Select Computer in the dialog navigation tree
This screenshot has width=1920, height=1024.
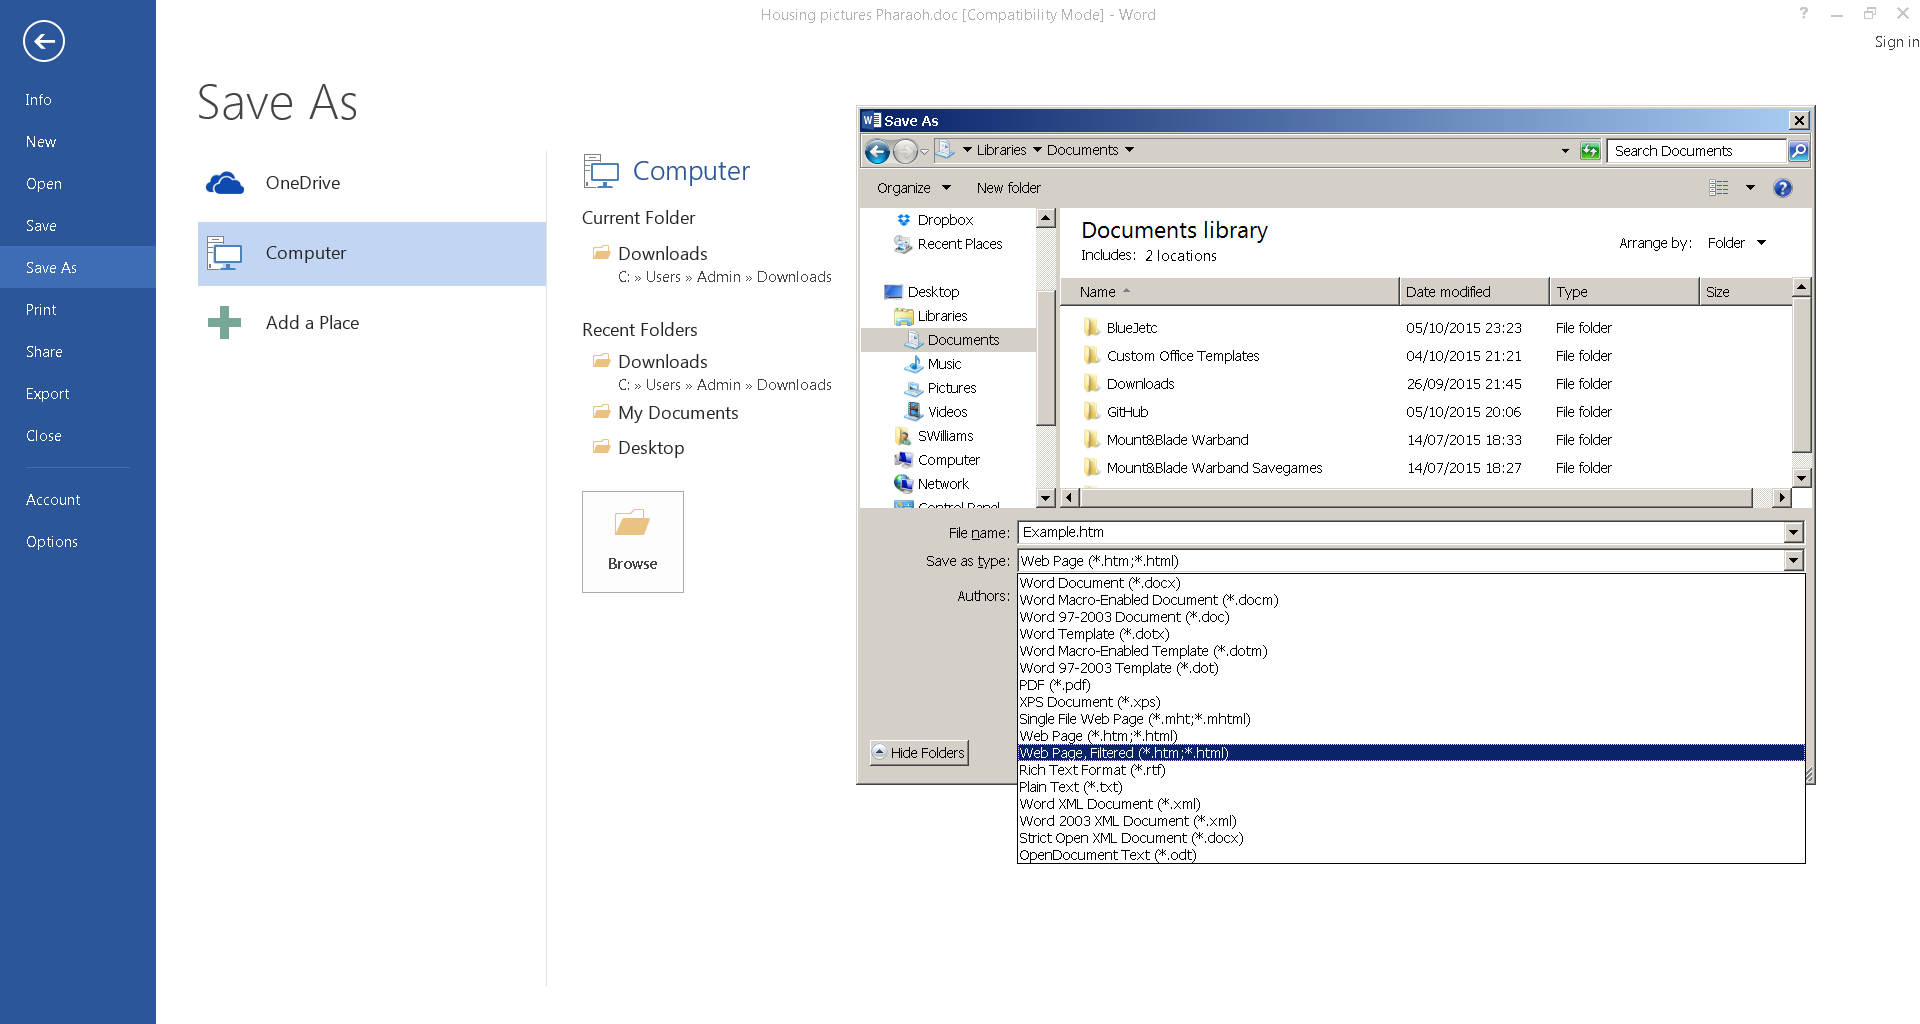point(948,460)
